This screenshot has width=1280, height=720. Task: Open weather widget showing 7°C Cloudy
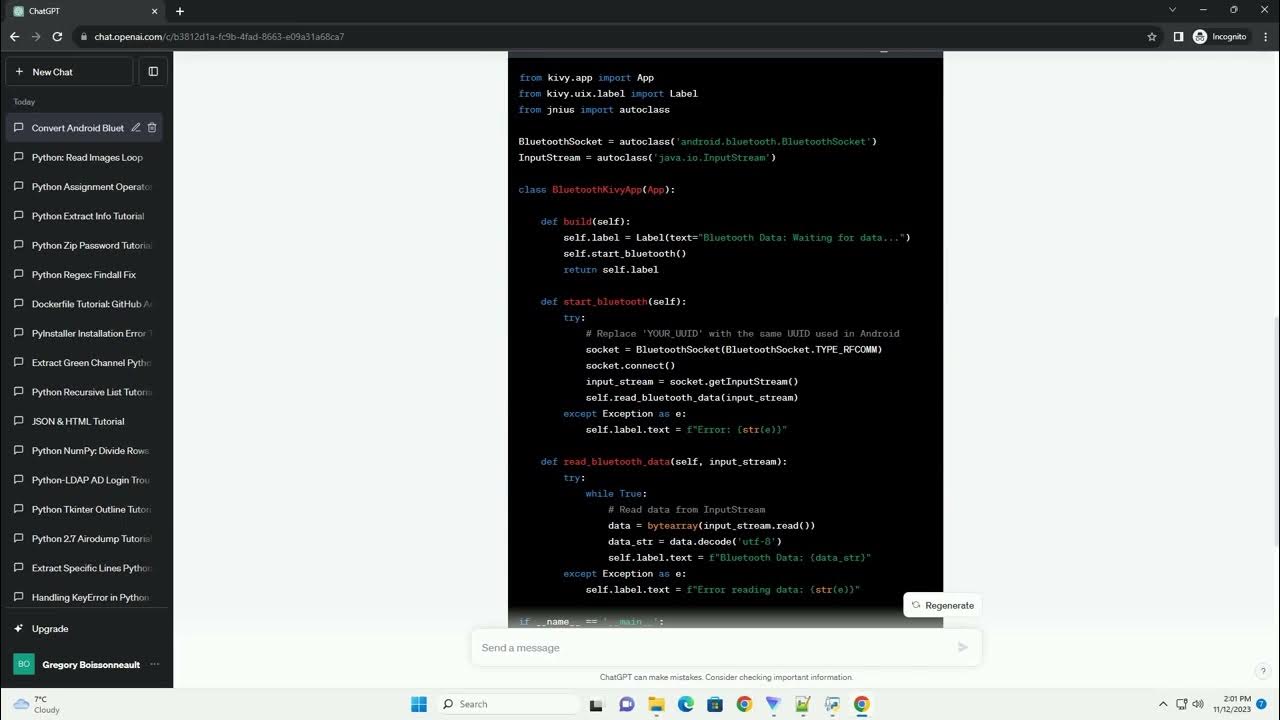click(37, 704)
